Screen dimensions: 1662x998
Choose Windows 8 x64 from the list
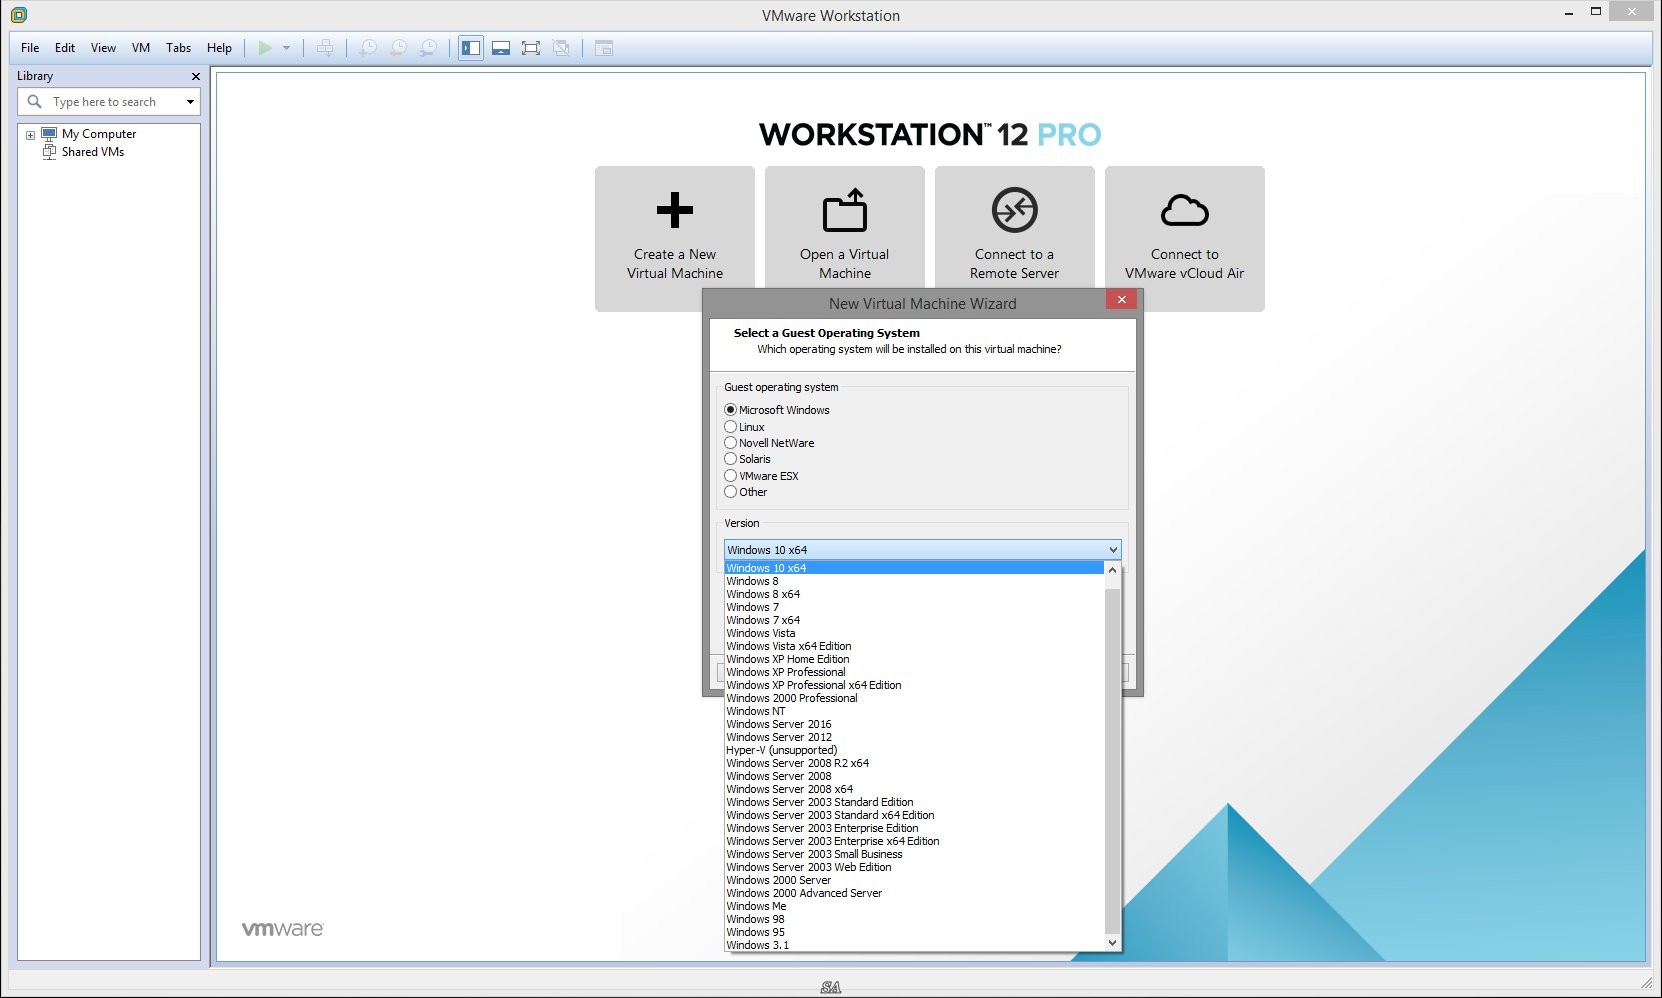914,594
